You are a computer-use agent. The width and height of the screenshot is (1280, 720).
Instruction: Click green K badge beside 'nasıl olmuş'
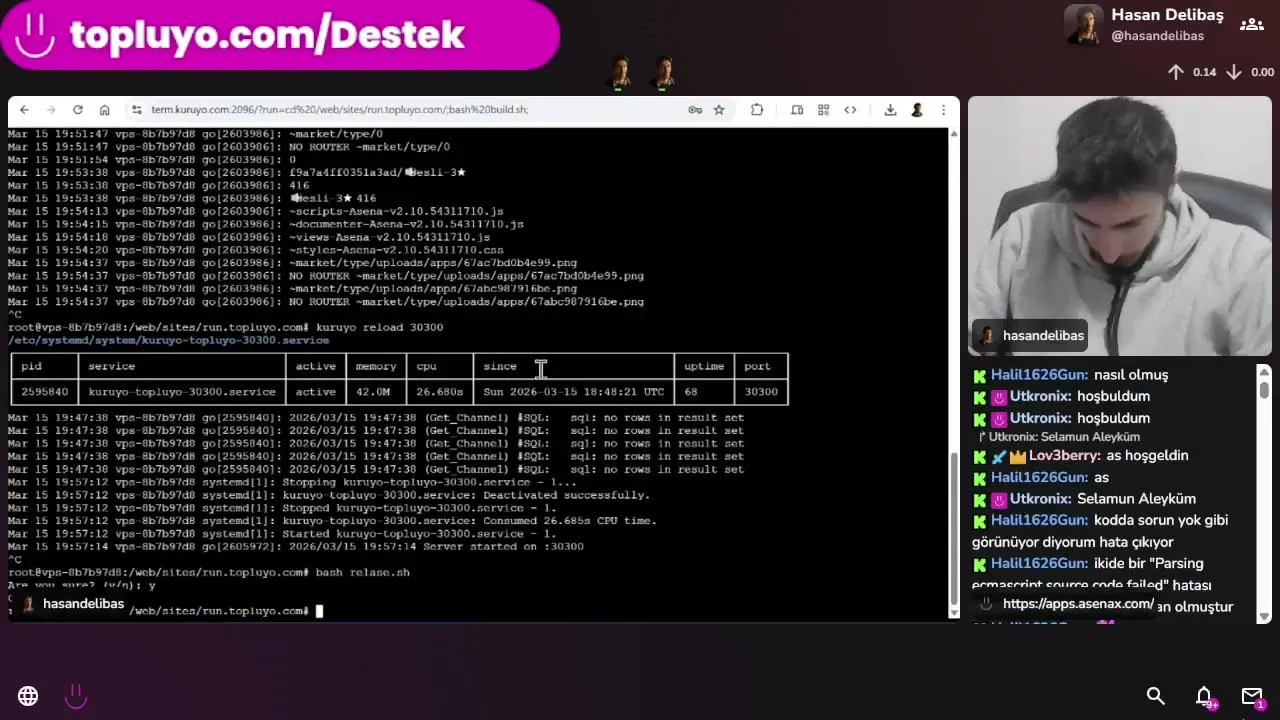click(x=979, y=375)
